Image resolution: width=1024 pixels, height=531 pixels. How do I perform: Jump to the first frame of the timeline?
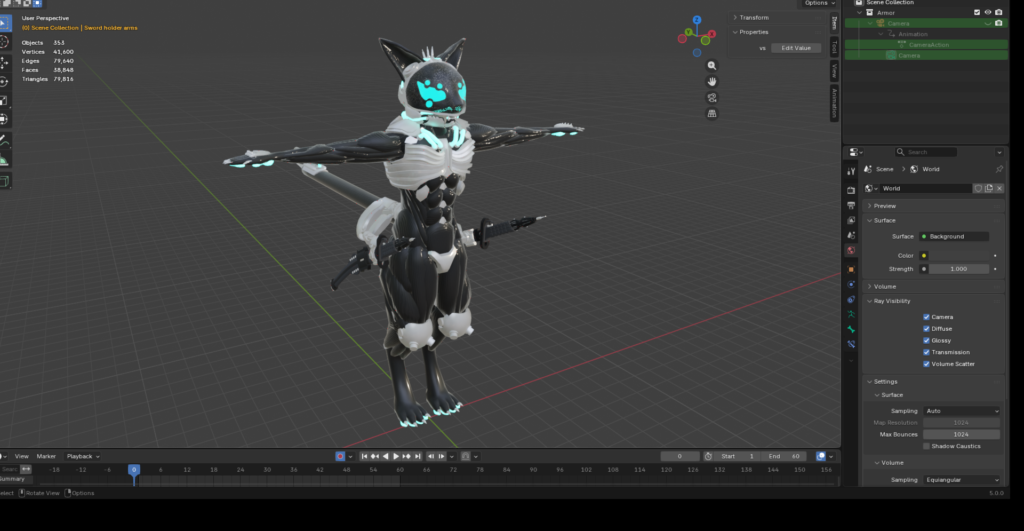click(x=364, y=457)
